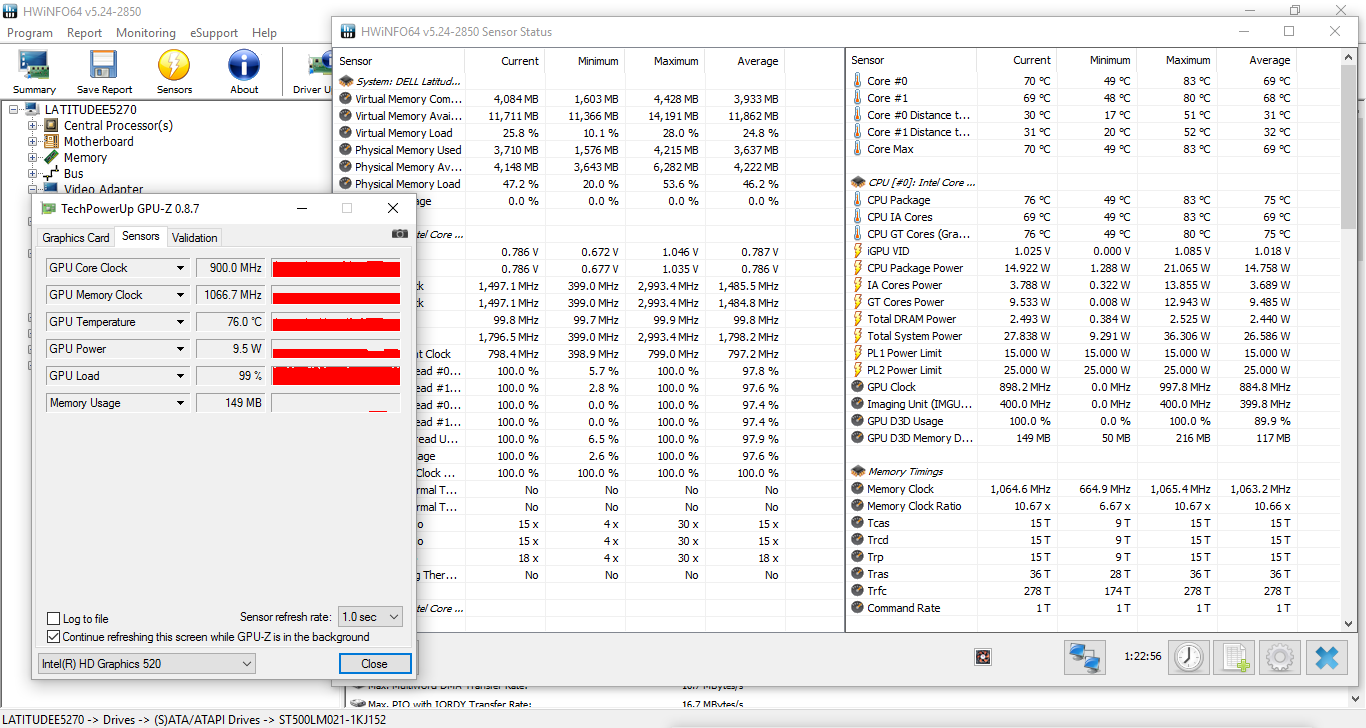Open the Summary toolbar icon in HWiNFO64

(x=34, y=72)
